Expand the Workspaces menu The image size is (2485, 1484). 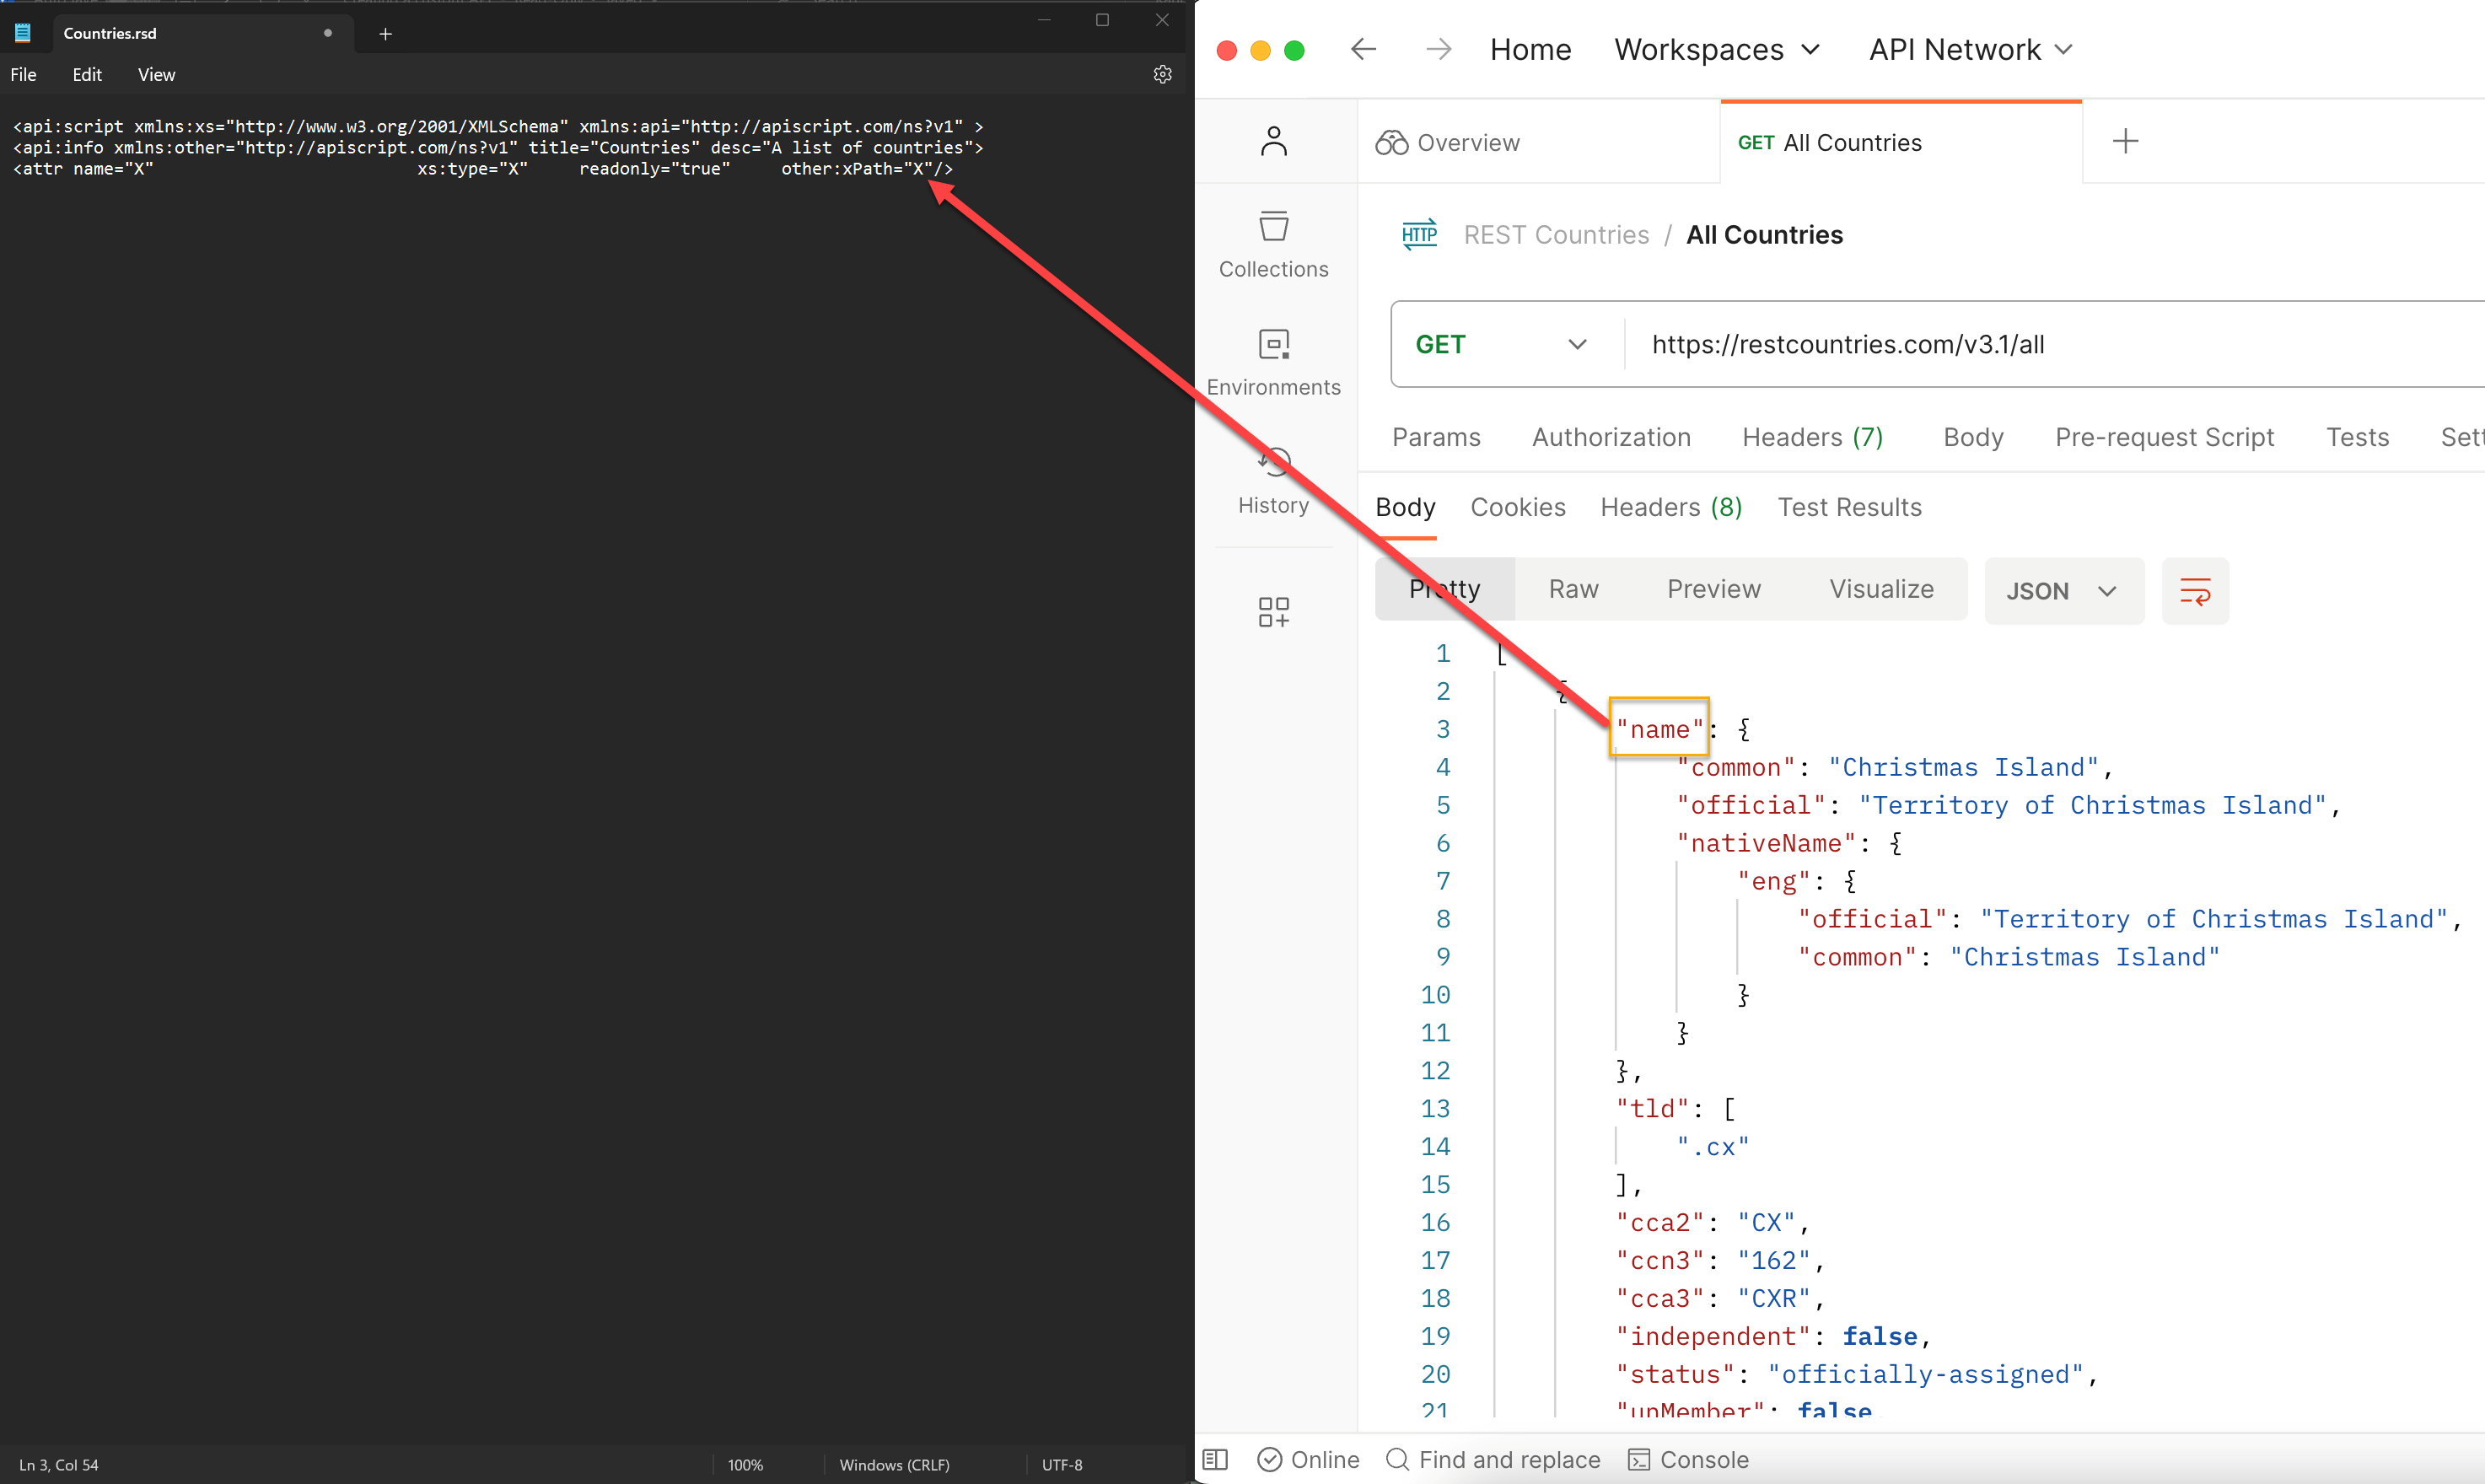(1716, 49)
